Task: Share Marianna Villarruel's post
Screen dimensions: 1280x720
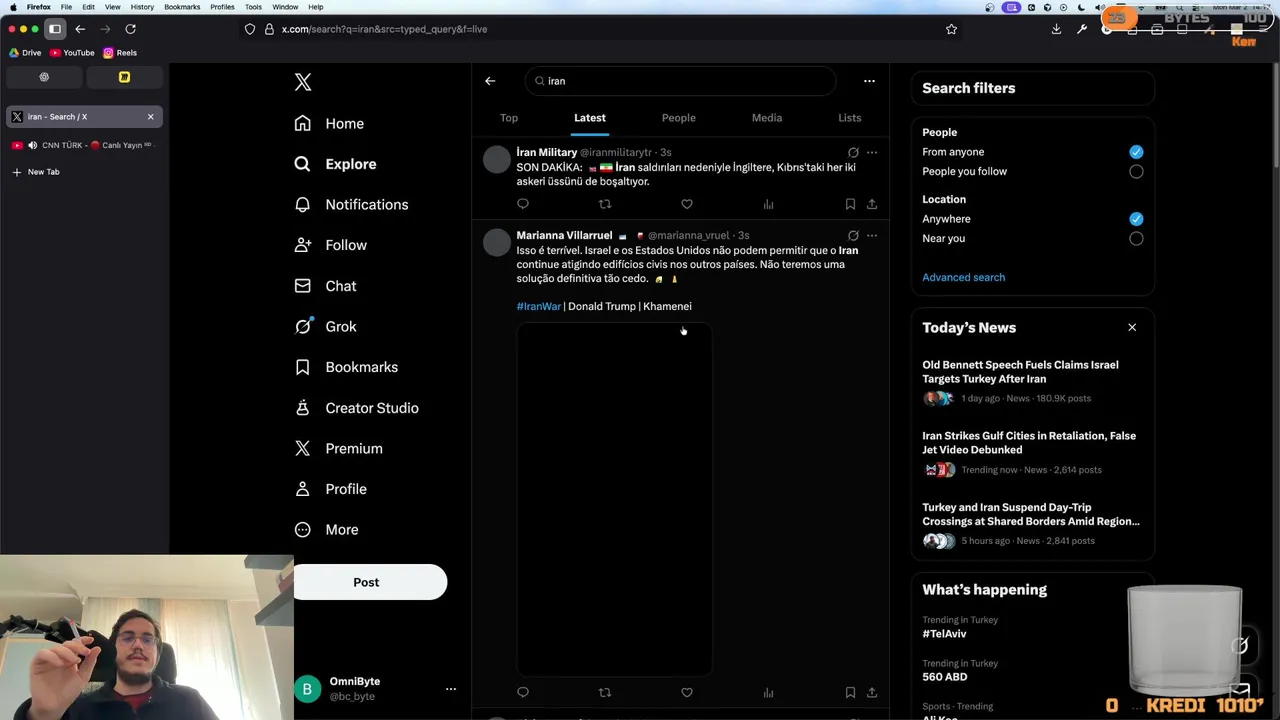Action: coord(872,692)
